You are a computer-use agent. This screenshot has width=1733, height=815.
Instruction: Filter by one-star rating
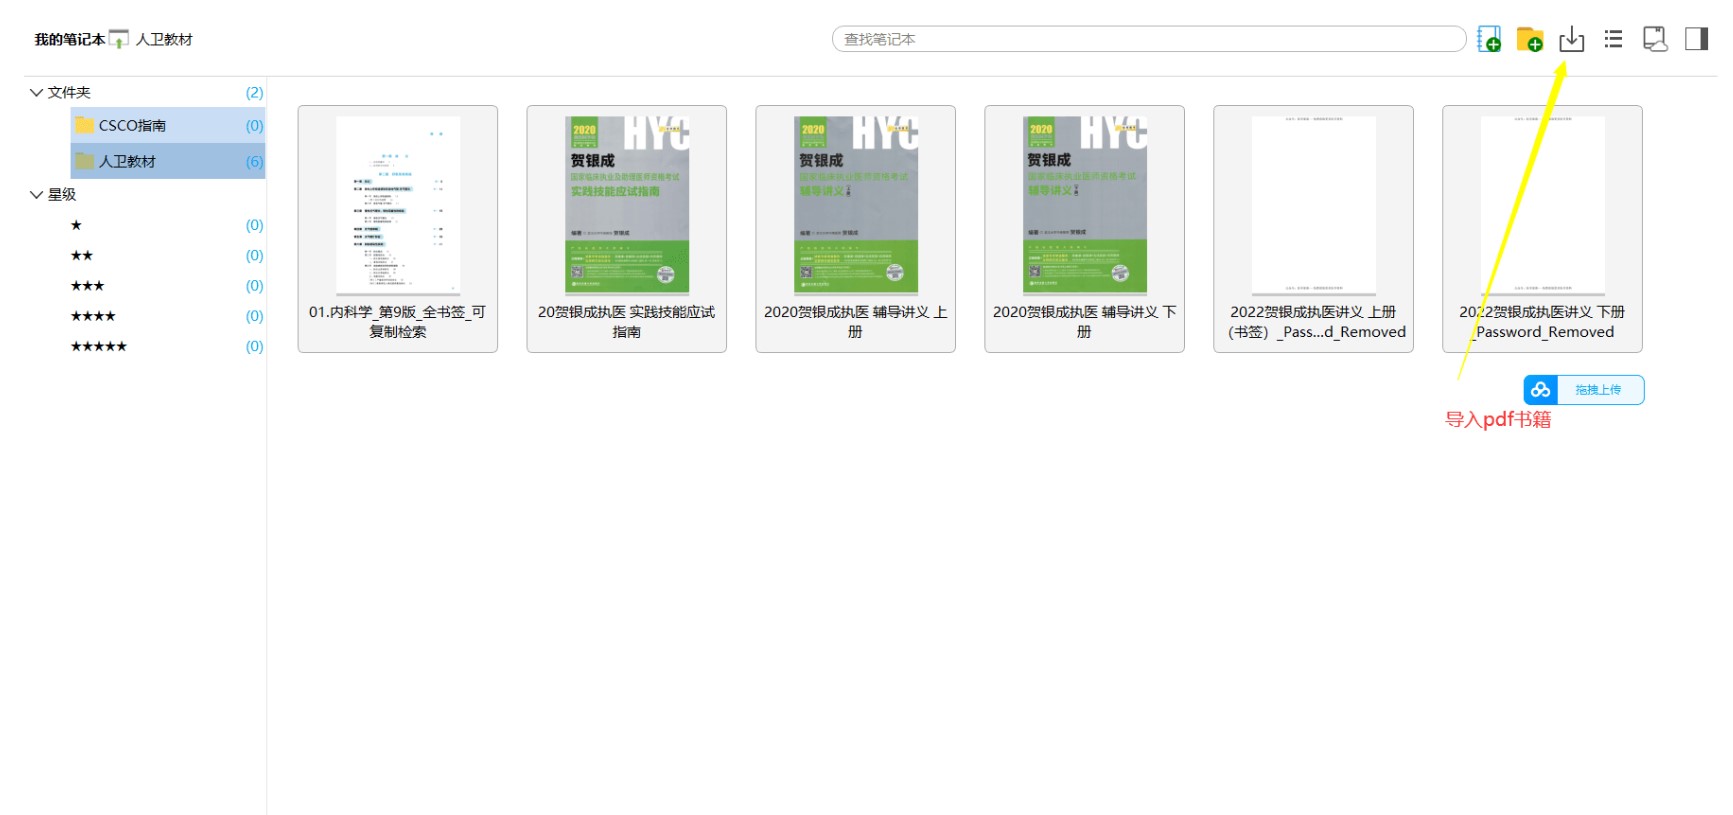(76, 225)
